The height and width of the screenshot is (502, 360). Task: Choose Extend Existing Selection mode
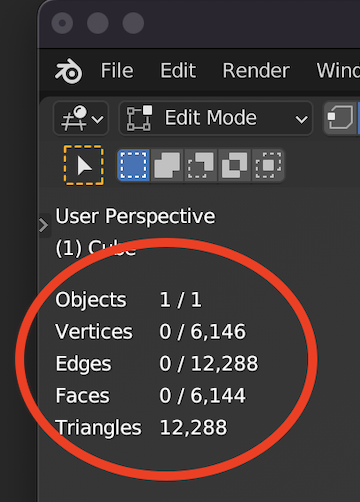[x=167, y=165]
